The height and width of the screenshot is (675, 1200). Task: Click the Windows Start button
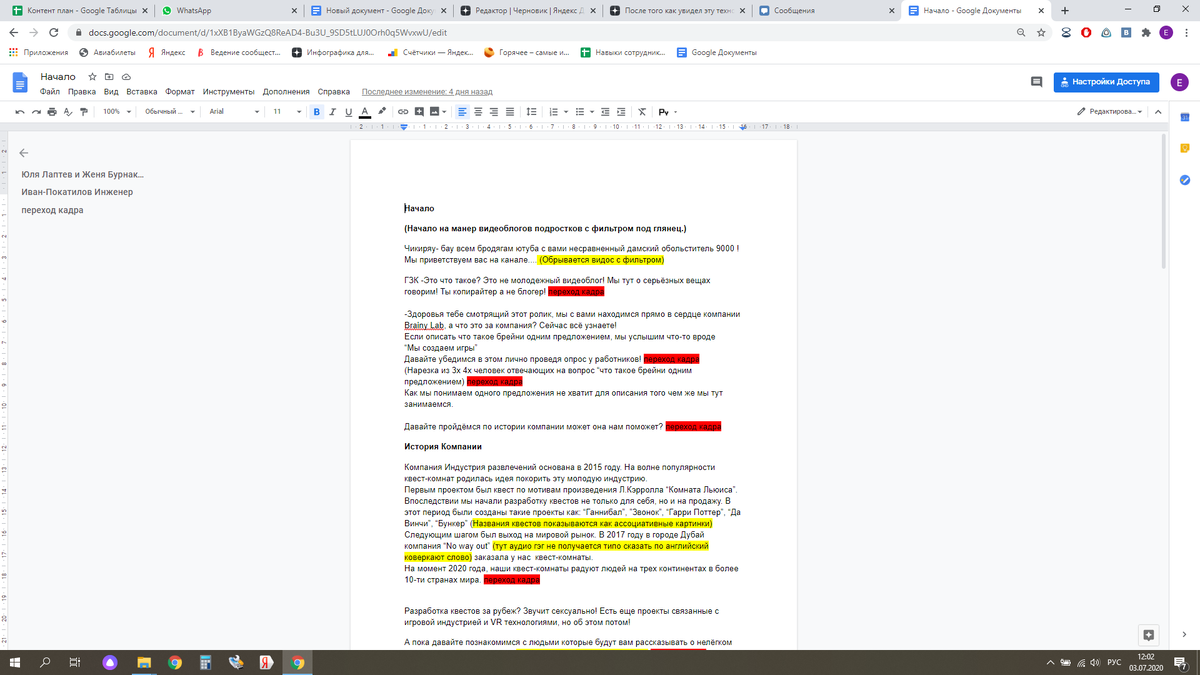point(16,662)
